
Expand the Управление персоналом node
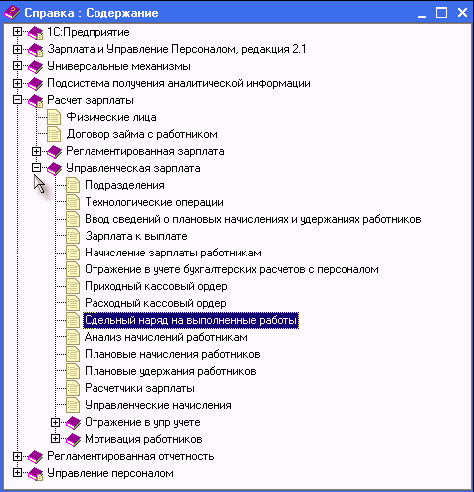click(17, 473)
